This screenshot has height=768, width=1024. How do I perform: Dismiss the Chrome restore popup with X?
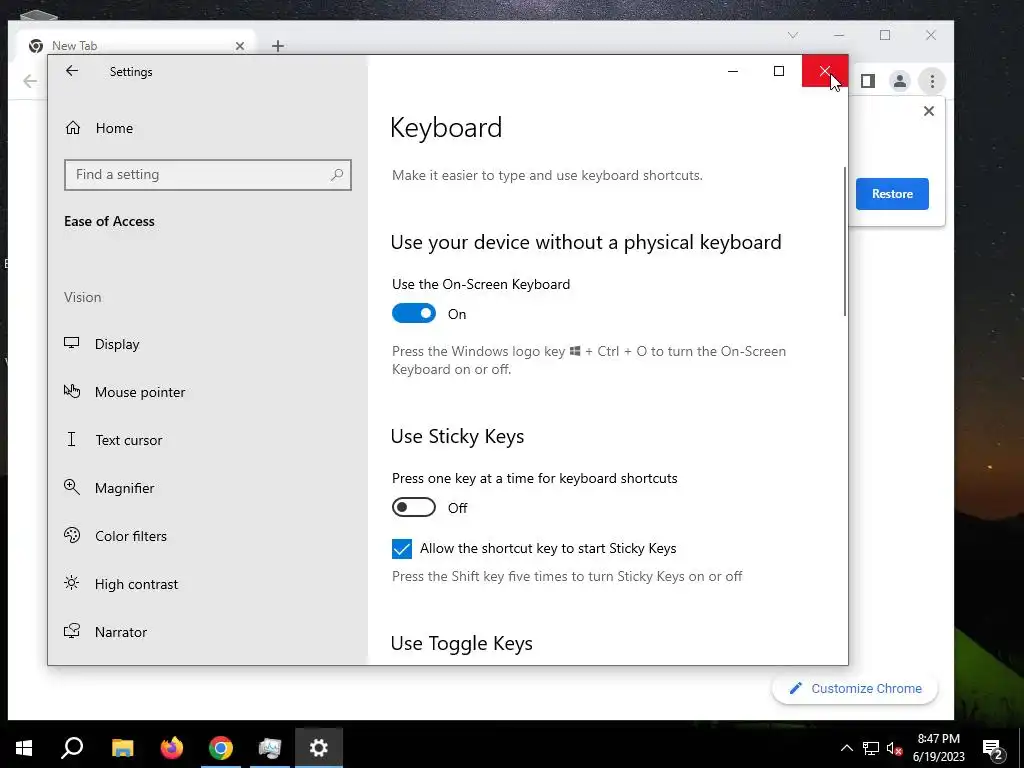pyautogui.click(x=929, y=111)
